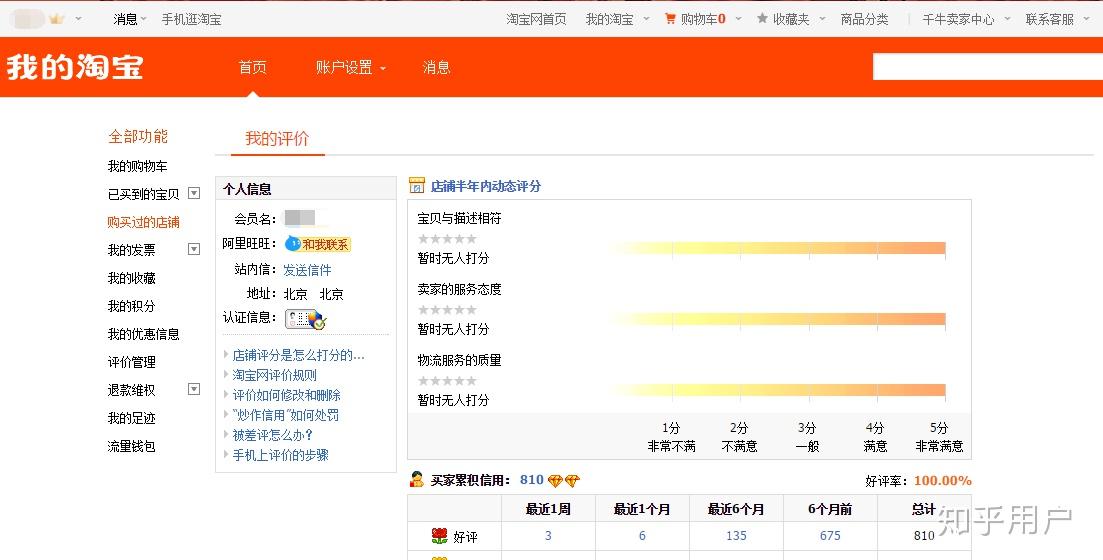The height and width of the screenshot is (560, 1103).
Task: Click the star rating under 物流服务的质量
Action: [447, 381]
